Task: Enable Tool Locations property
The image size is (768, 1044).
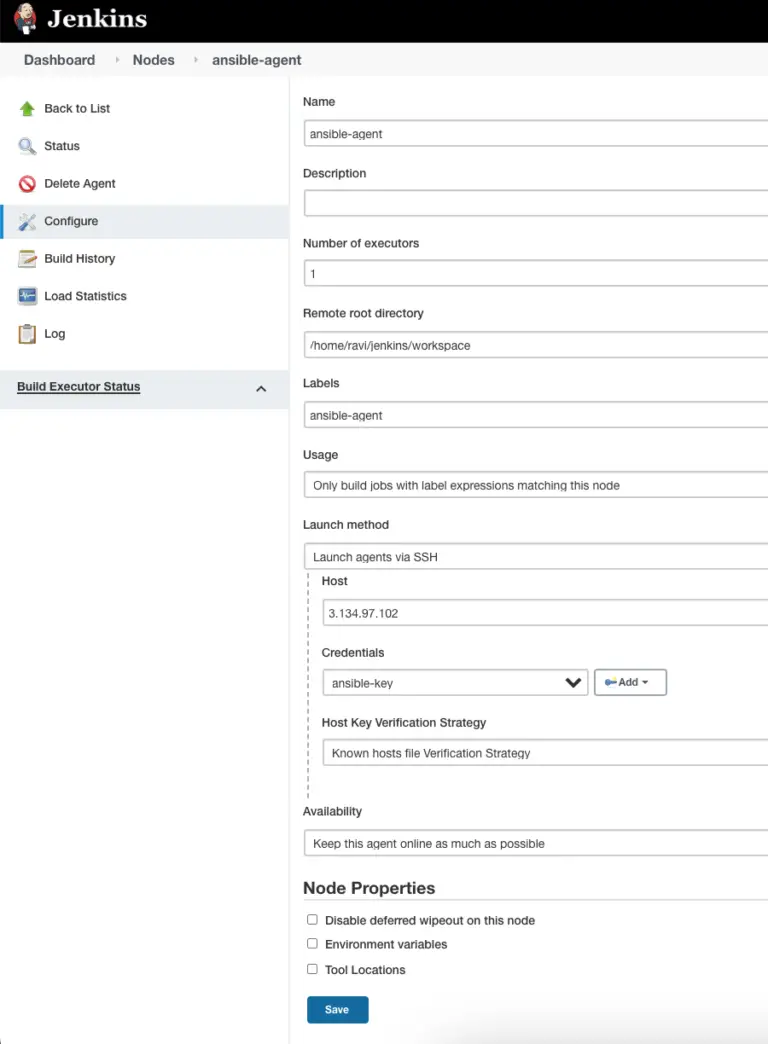Action: [312, 969]
